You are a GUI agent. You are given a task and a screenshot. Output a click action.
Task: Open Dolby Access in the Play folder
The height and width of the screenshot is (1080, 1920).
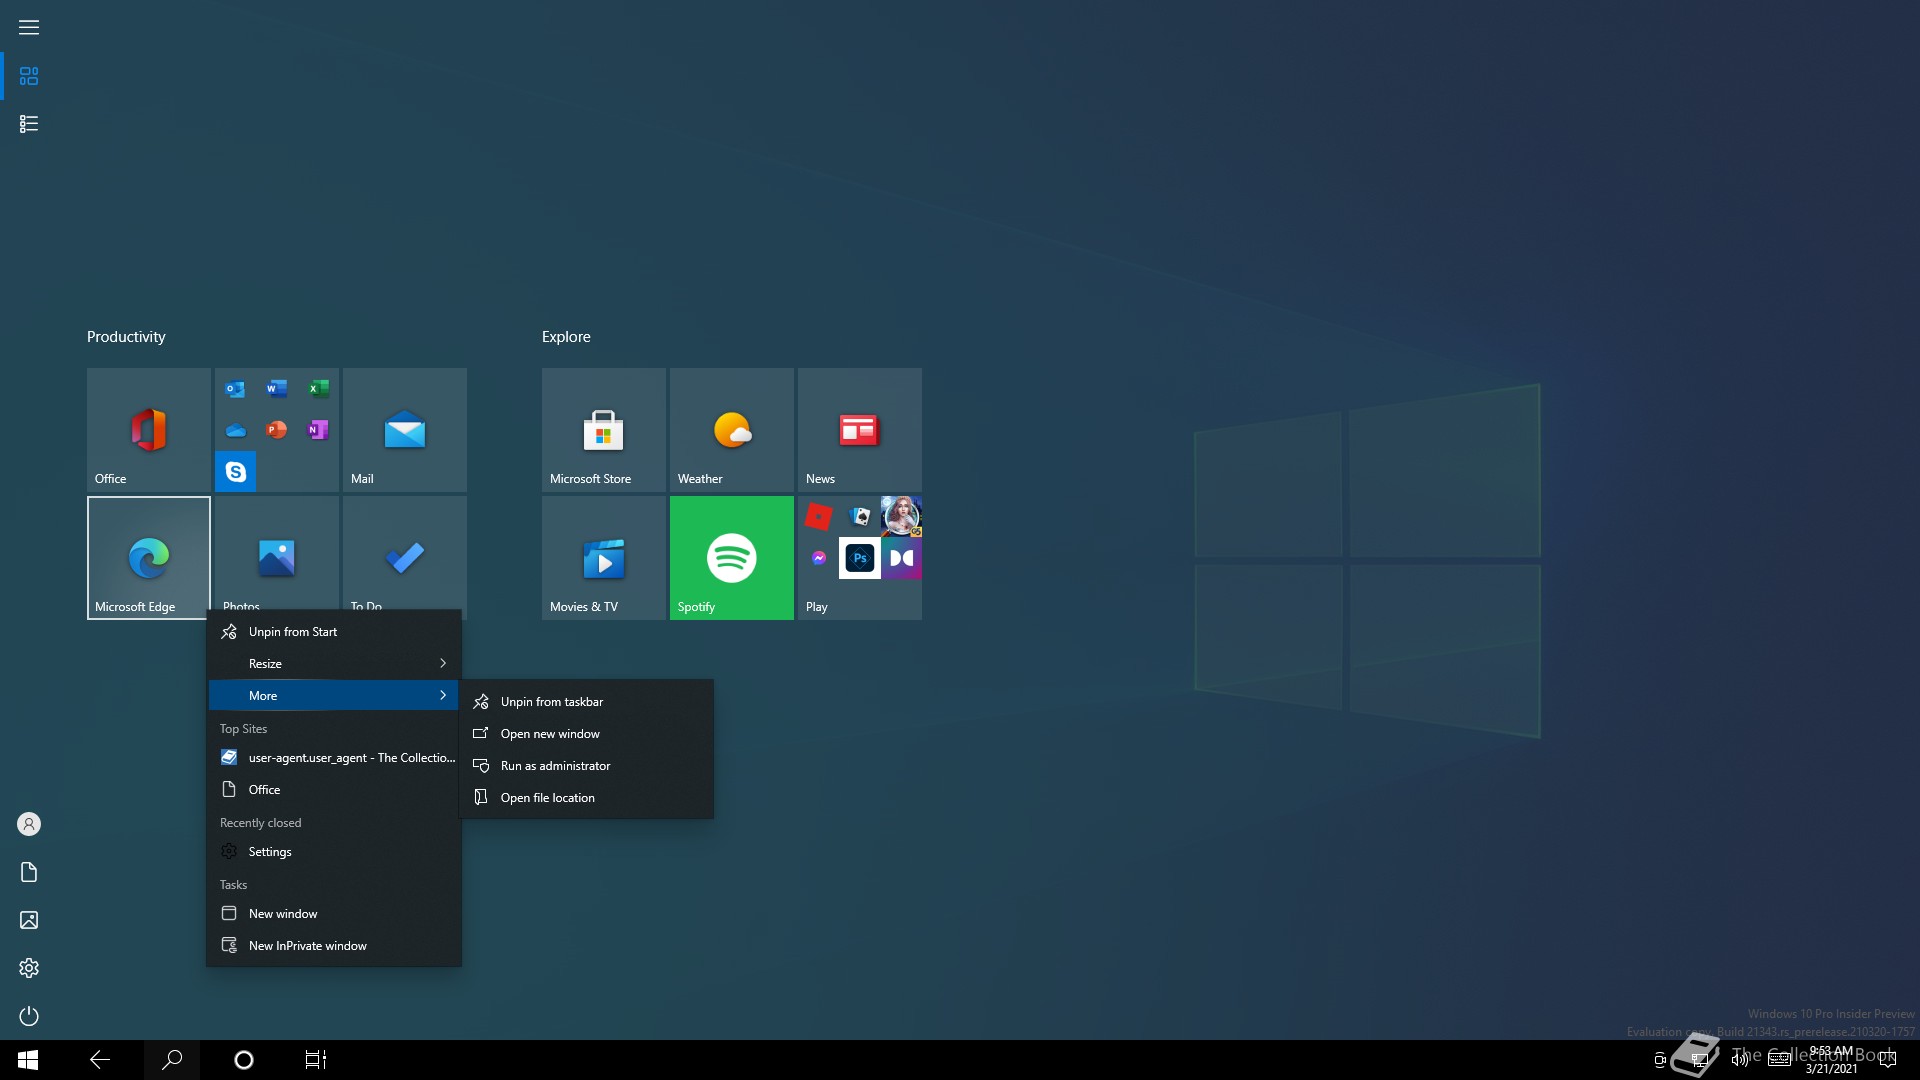tap(901, 558)
